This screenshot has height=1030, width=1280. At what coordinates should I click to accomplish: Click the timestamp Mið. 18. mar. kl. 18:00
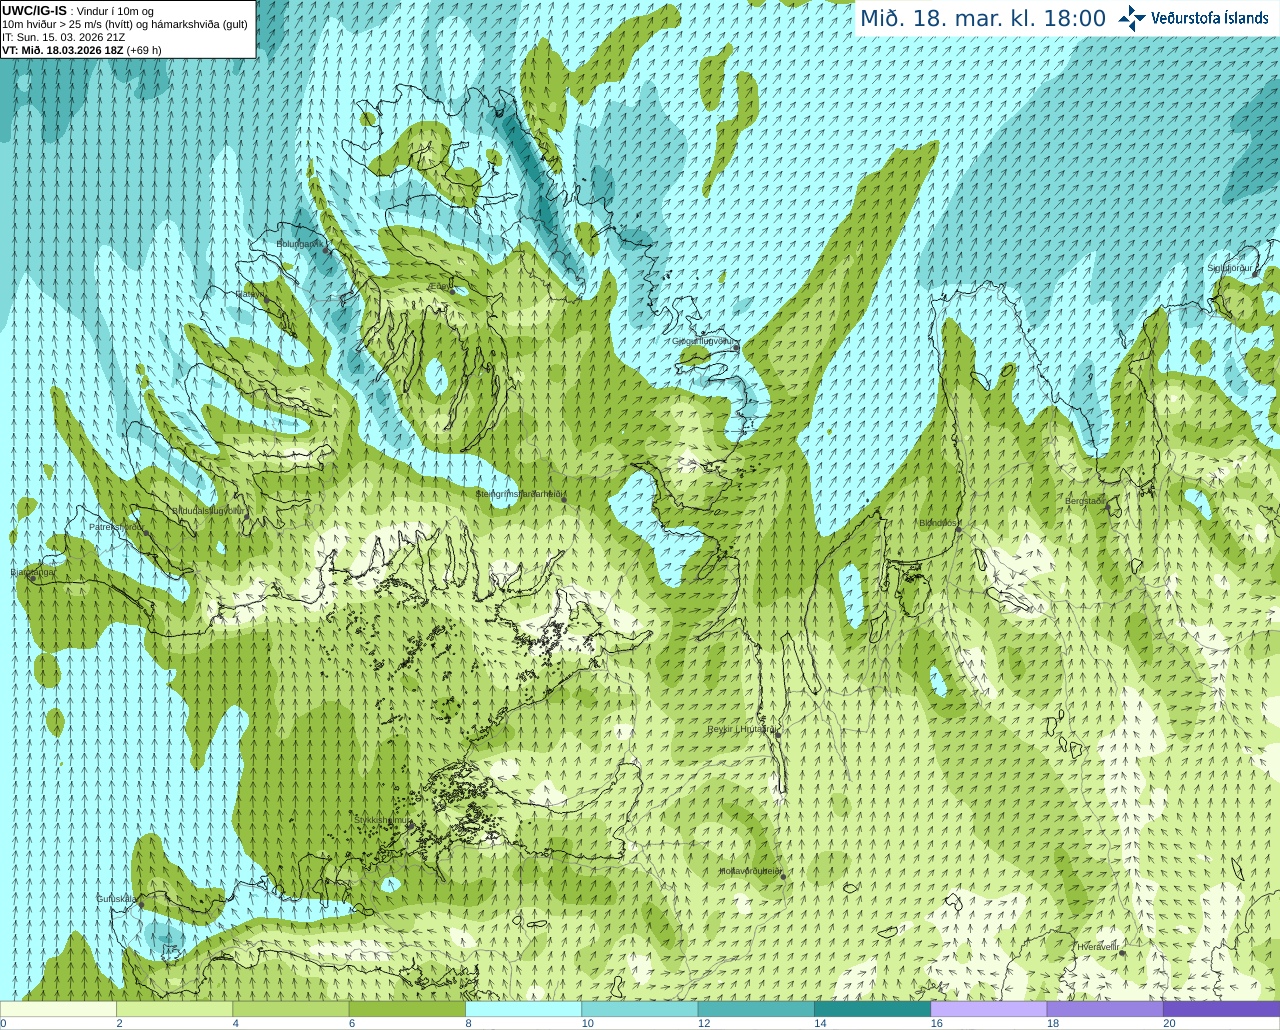click(982, 18)
